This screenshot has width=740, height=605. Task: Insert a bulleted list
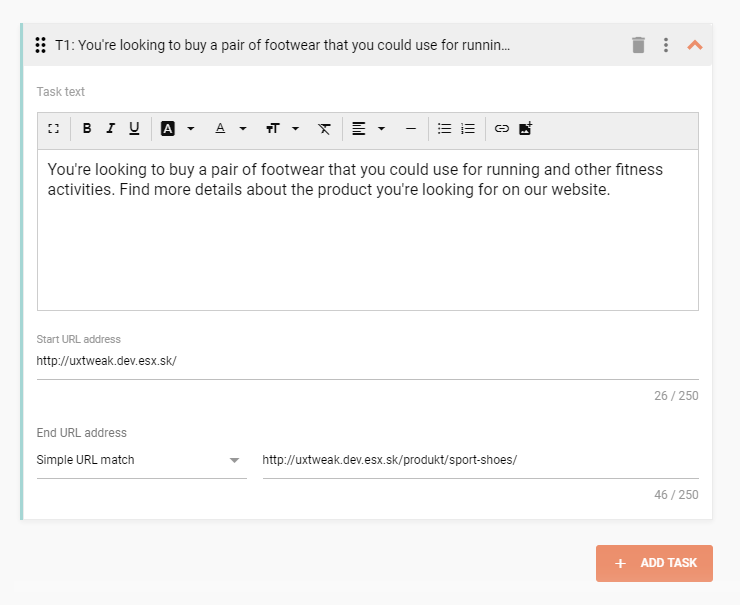tap(445, 128)
